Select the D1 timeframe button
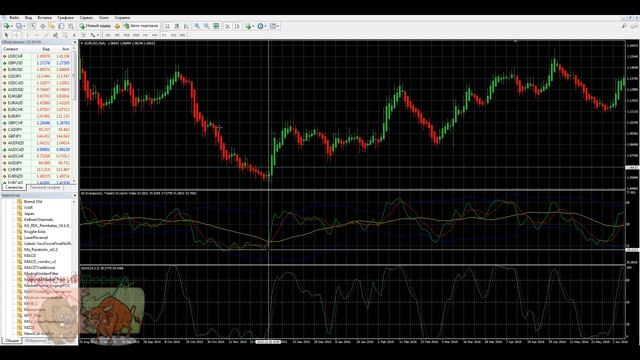 tap(164, 35)
